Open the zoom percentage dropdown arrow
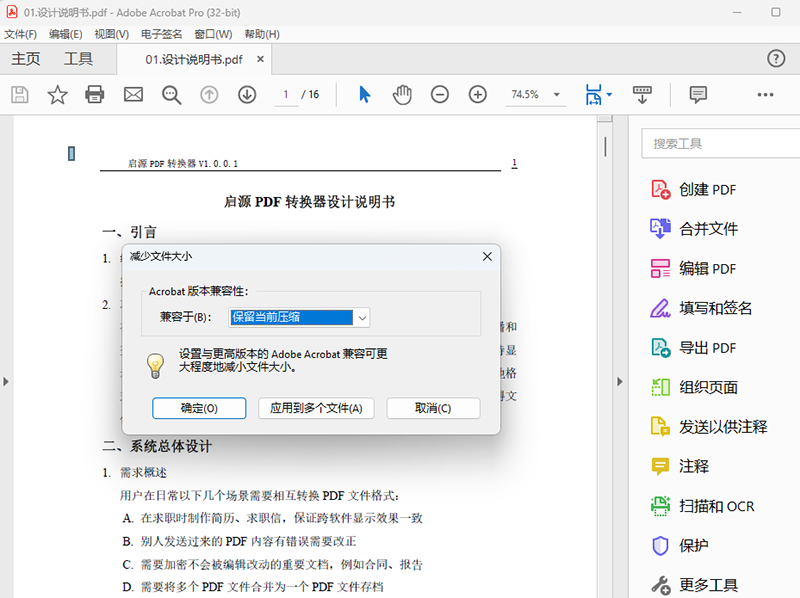This screenshot has height=598, width=800. (557, 95)
